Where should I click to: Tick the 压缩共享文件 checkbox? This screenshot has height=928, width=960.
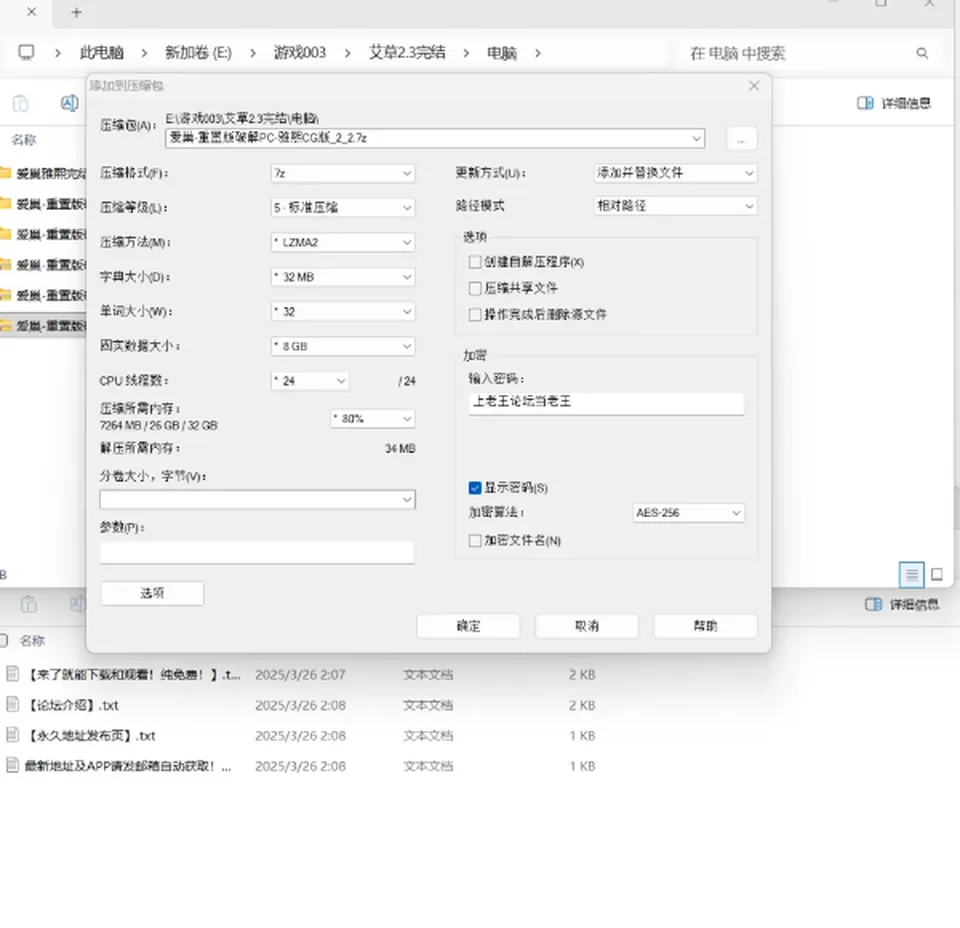point(474,288)
